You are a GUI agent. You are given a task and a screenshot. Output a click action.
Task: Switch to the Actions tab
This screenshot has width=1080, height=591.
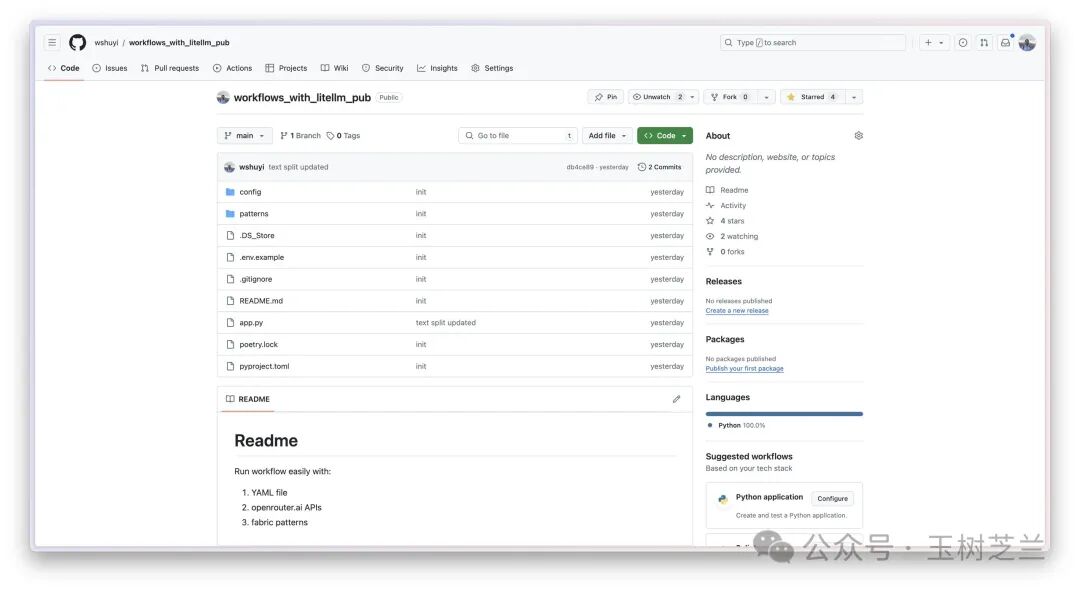pos(232,68)
